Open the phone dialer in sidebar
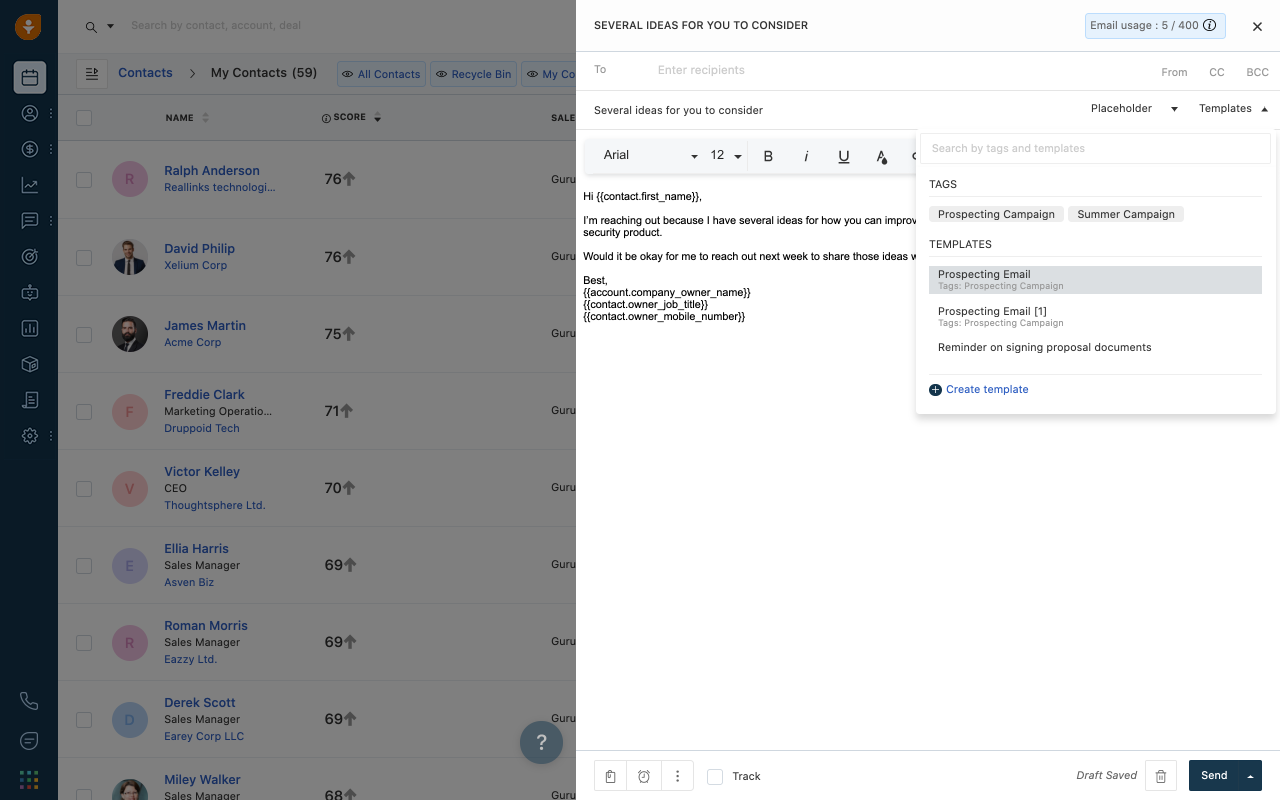 [x=29, y=701]
